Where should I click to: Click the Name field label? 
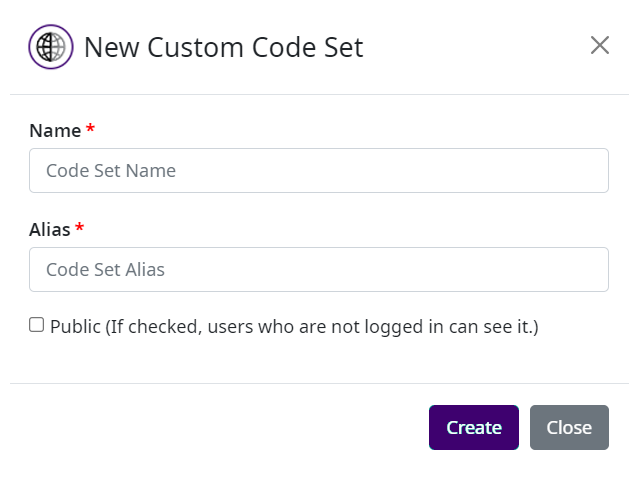click(55, 130)
